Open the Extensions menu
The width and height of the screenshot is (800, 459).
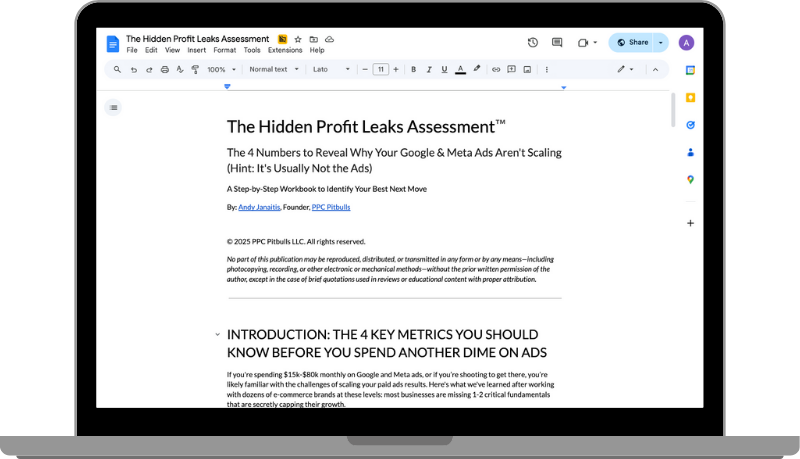[285, 50]
